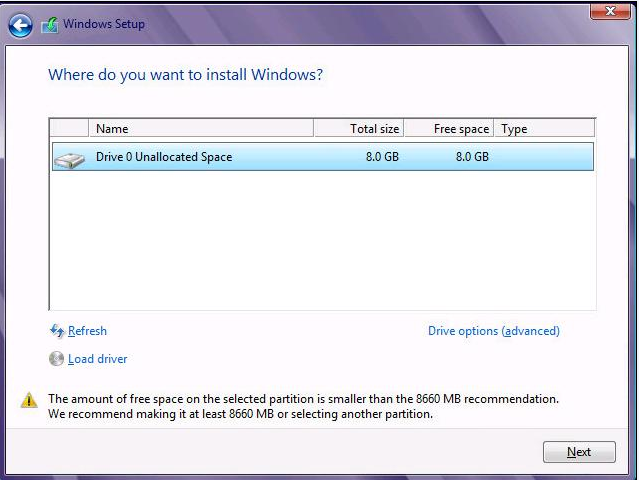Sort by the Type column header
The height and width of the screenshot is (480, 639).
coord(544,129)
